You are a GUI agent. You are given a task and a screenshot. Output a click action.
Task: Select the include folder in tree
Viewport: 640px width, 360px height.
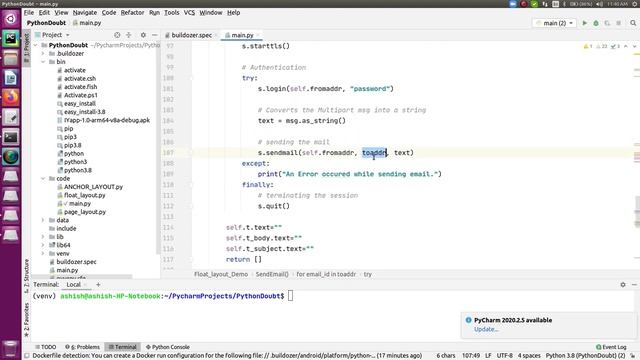[x=66, y=229]
